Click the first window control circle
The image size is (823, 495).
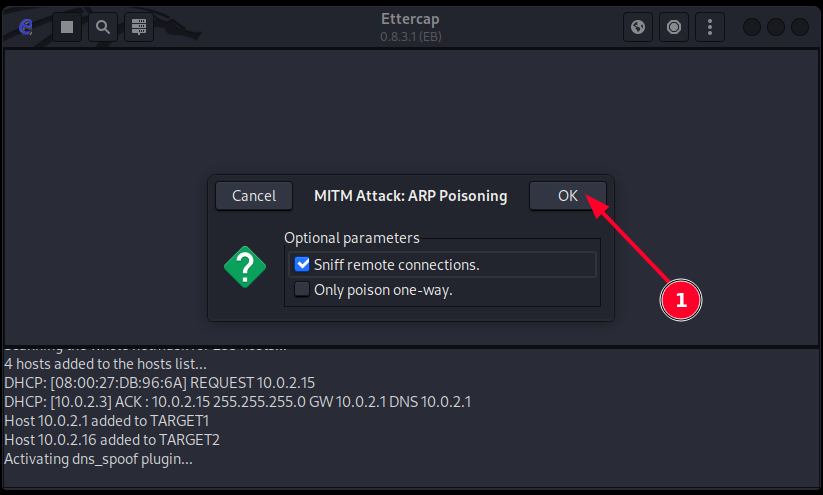[752, 27]
